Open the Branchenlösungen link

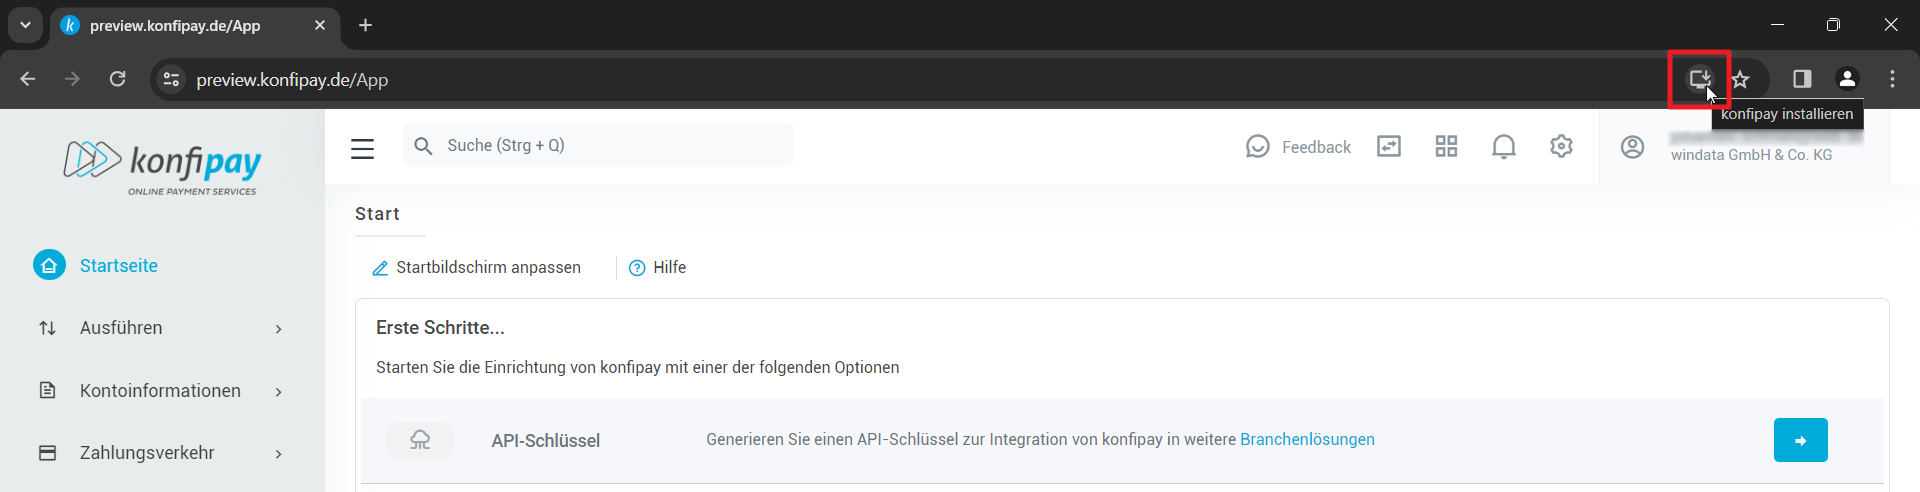pyautogui.click(x=1307, y=440)
